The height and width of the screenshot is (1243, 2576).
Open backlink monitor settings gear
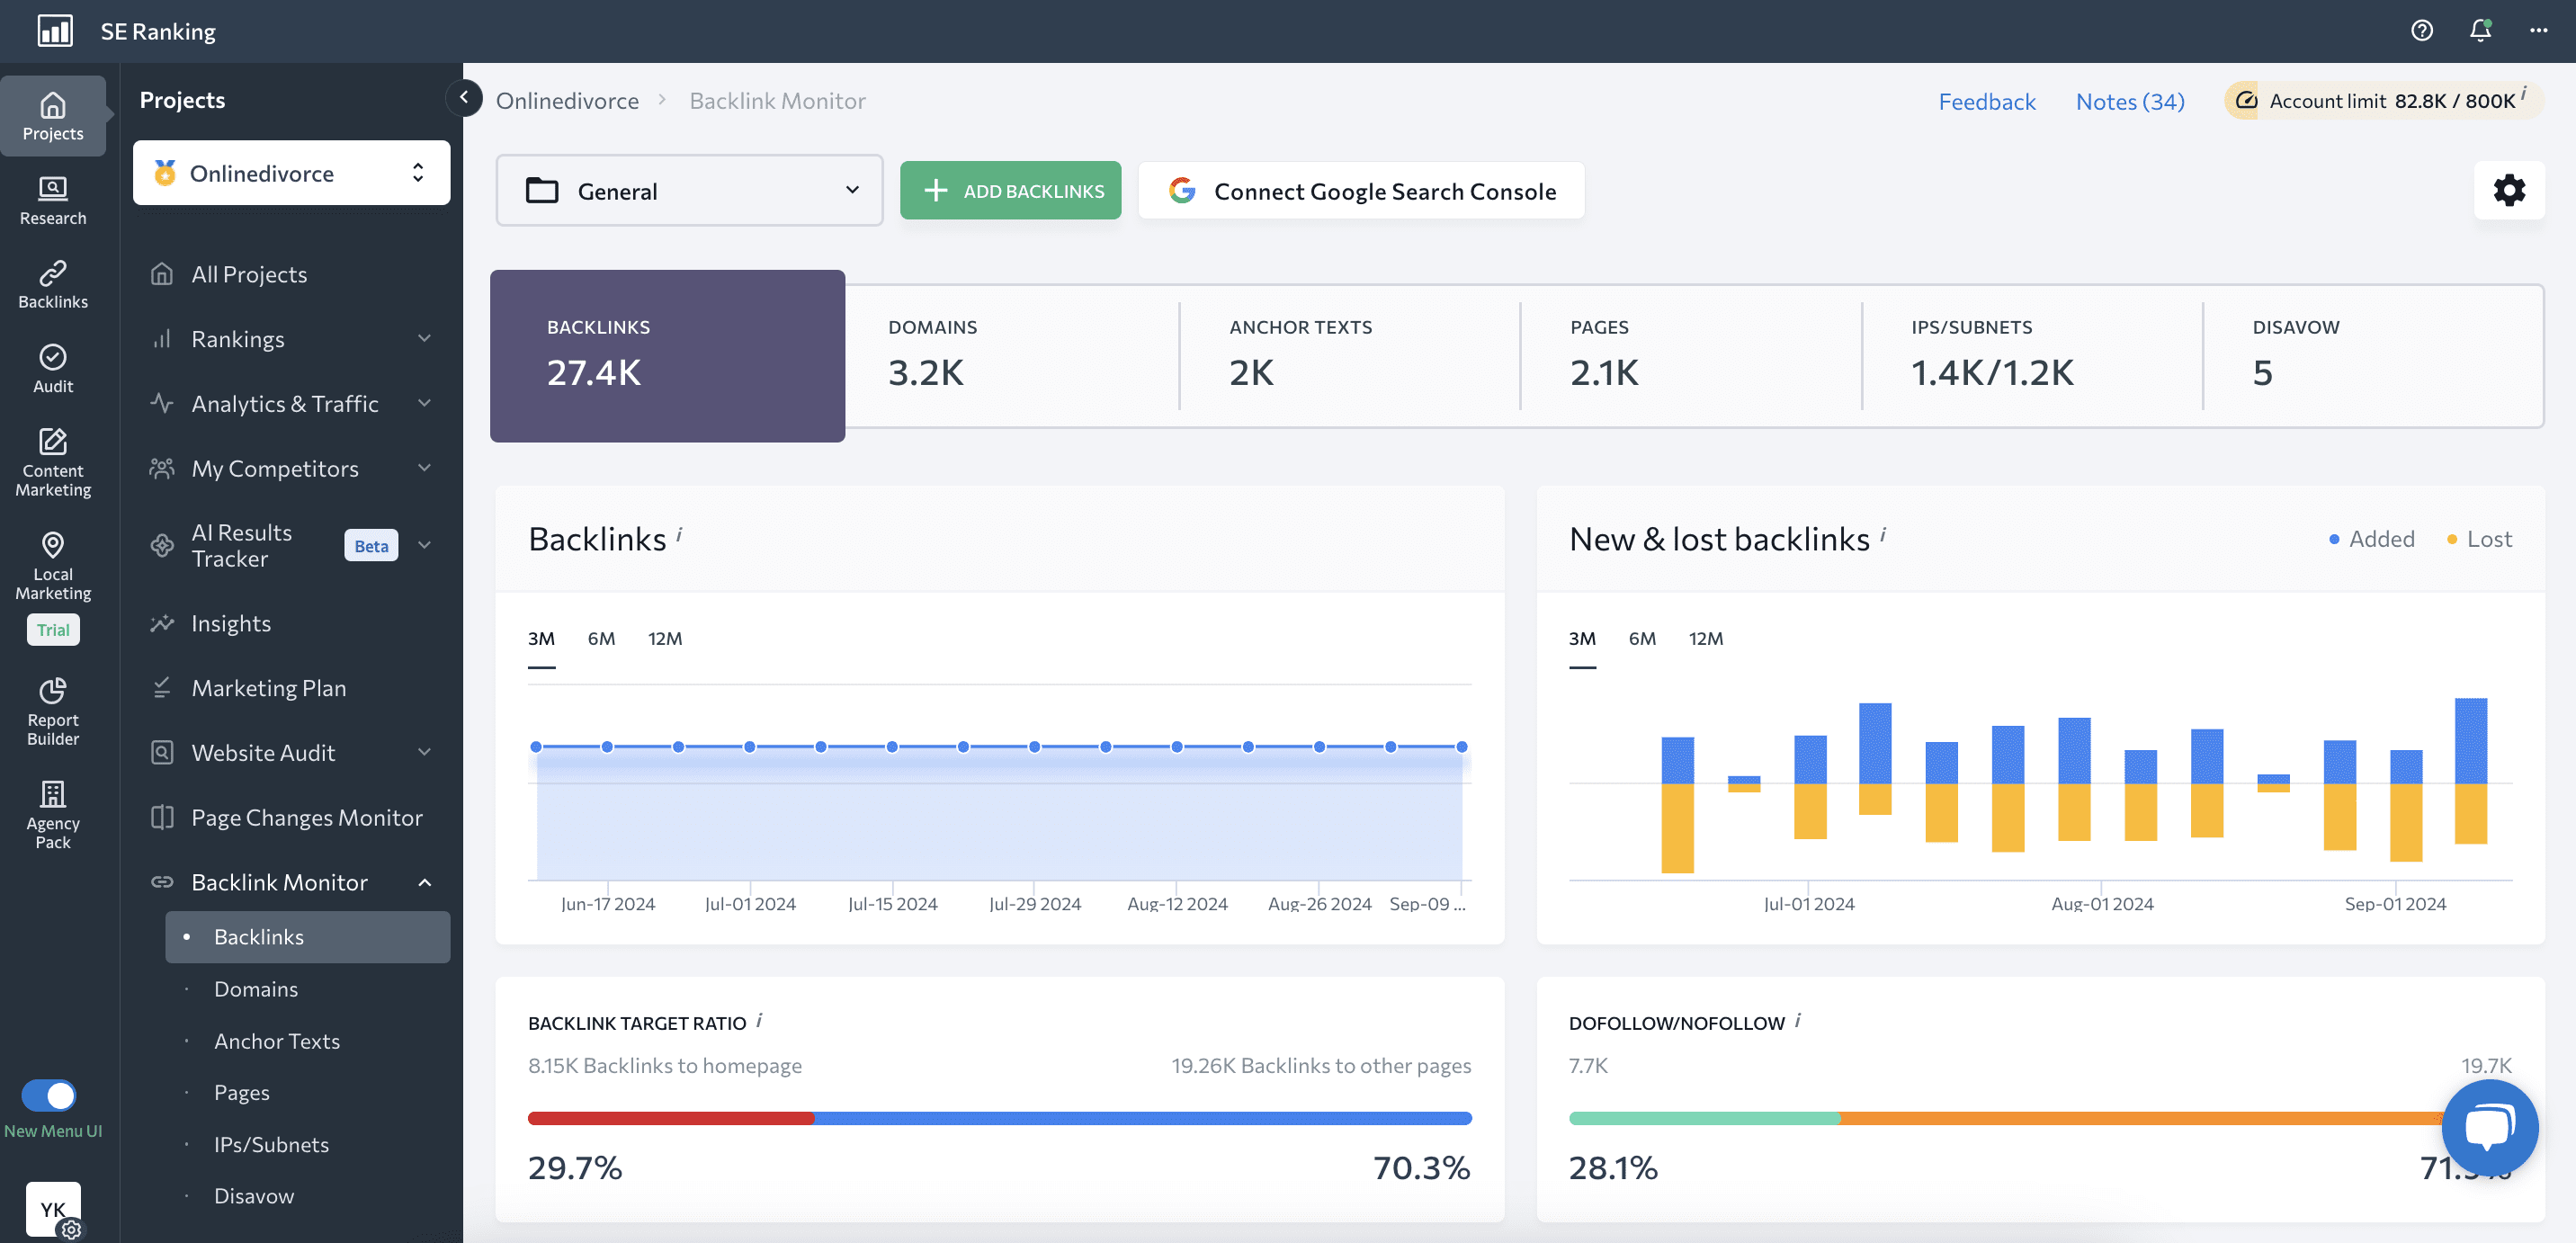[2509, 190]
